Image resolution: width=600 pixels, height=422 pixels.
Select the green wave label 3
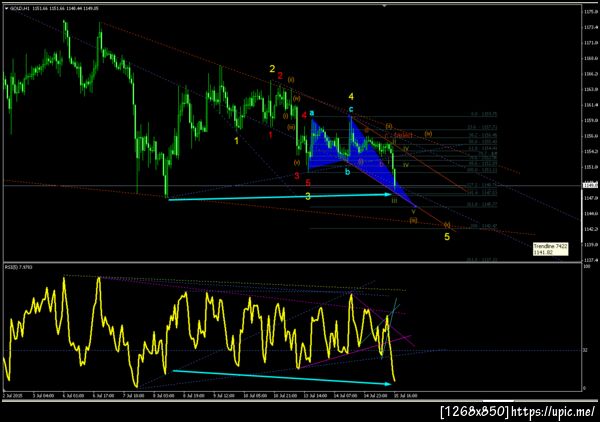308,197
